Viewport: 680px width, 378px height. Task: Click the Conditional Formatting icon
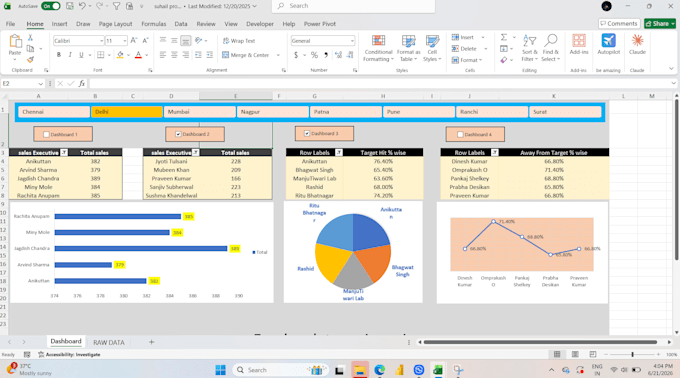378,41
